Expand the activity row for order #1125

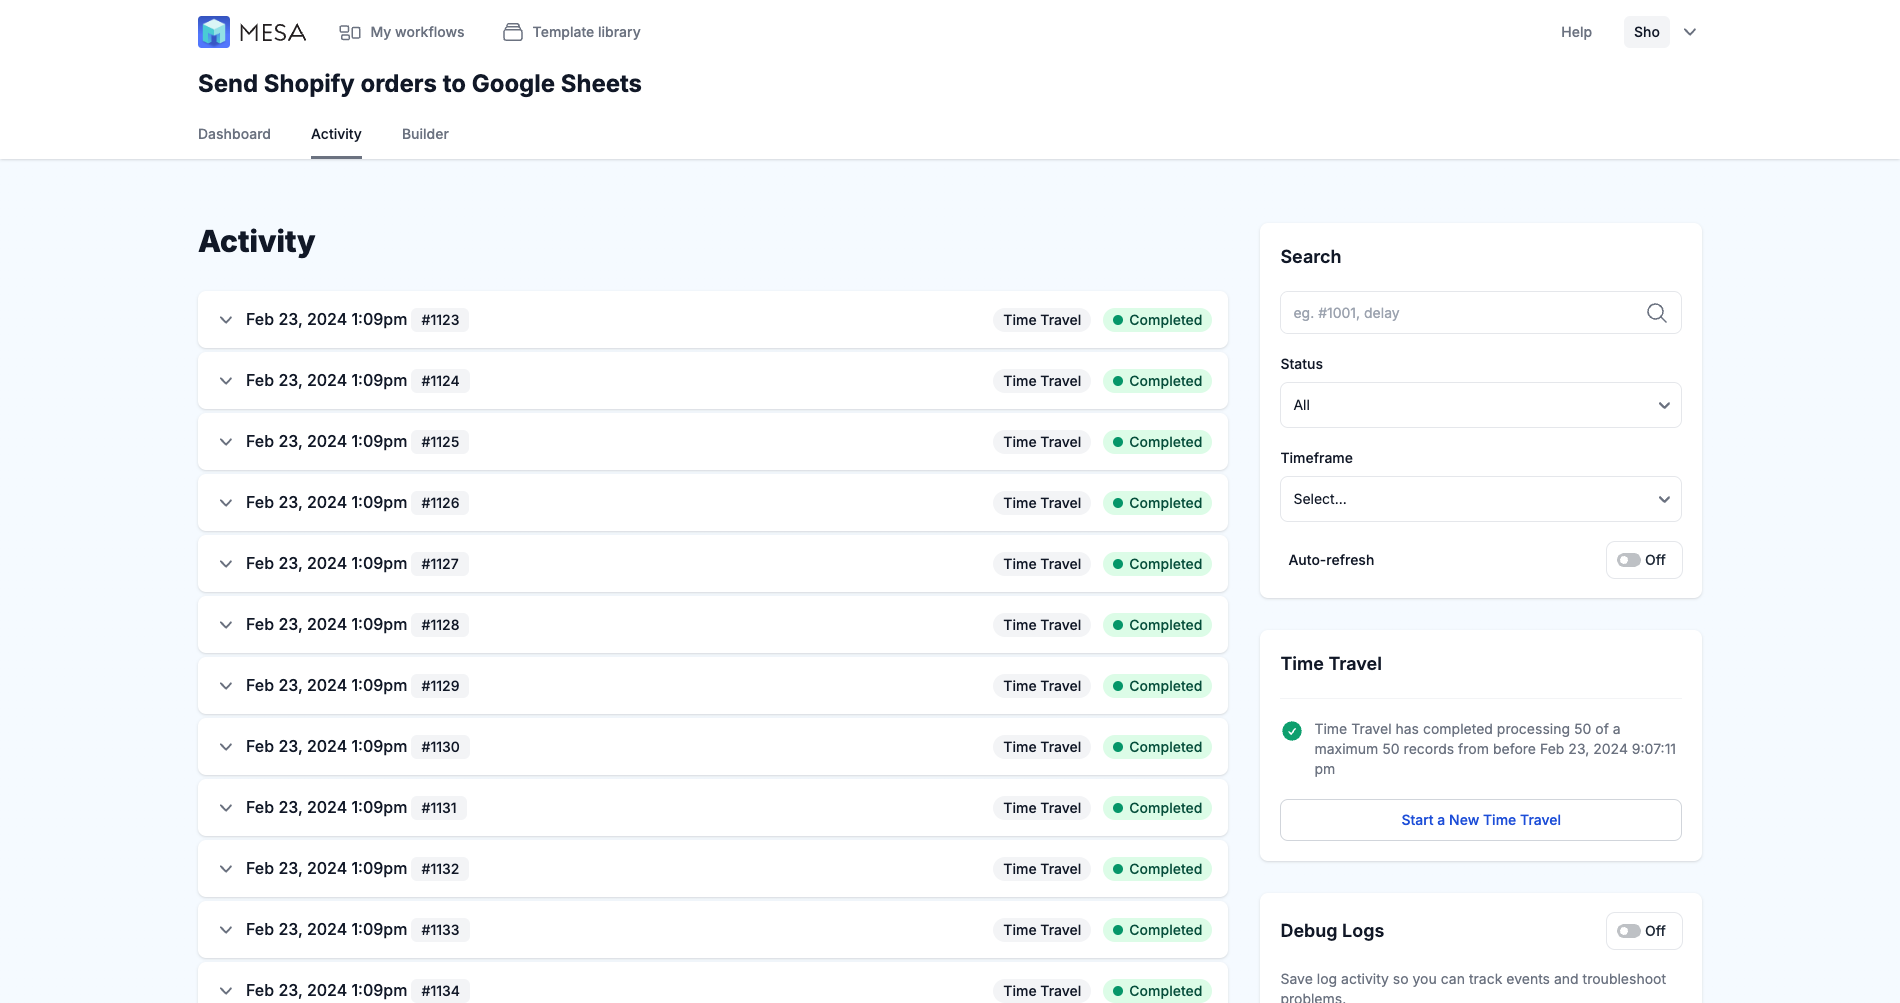pyautogui.click(x=226, y=442)
